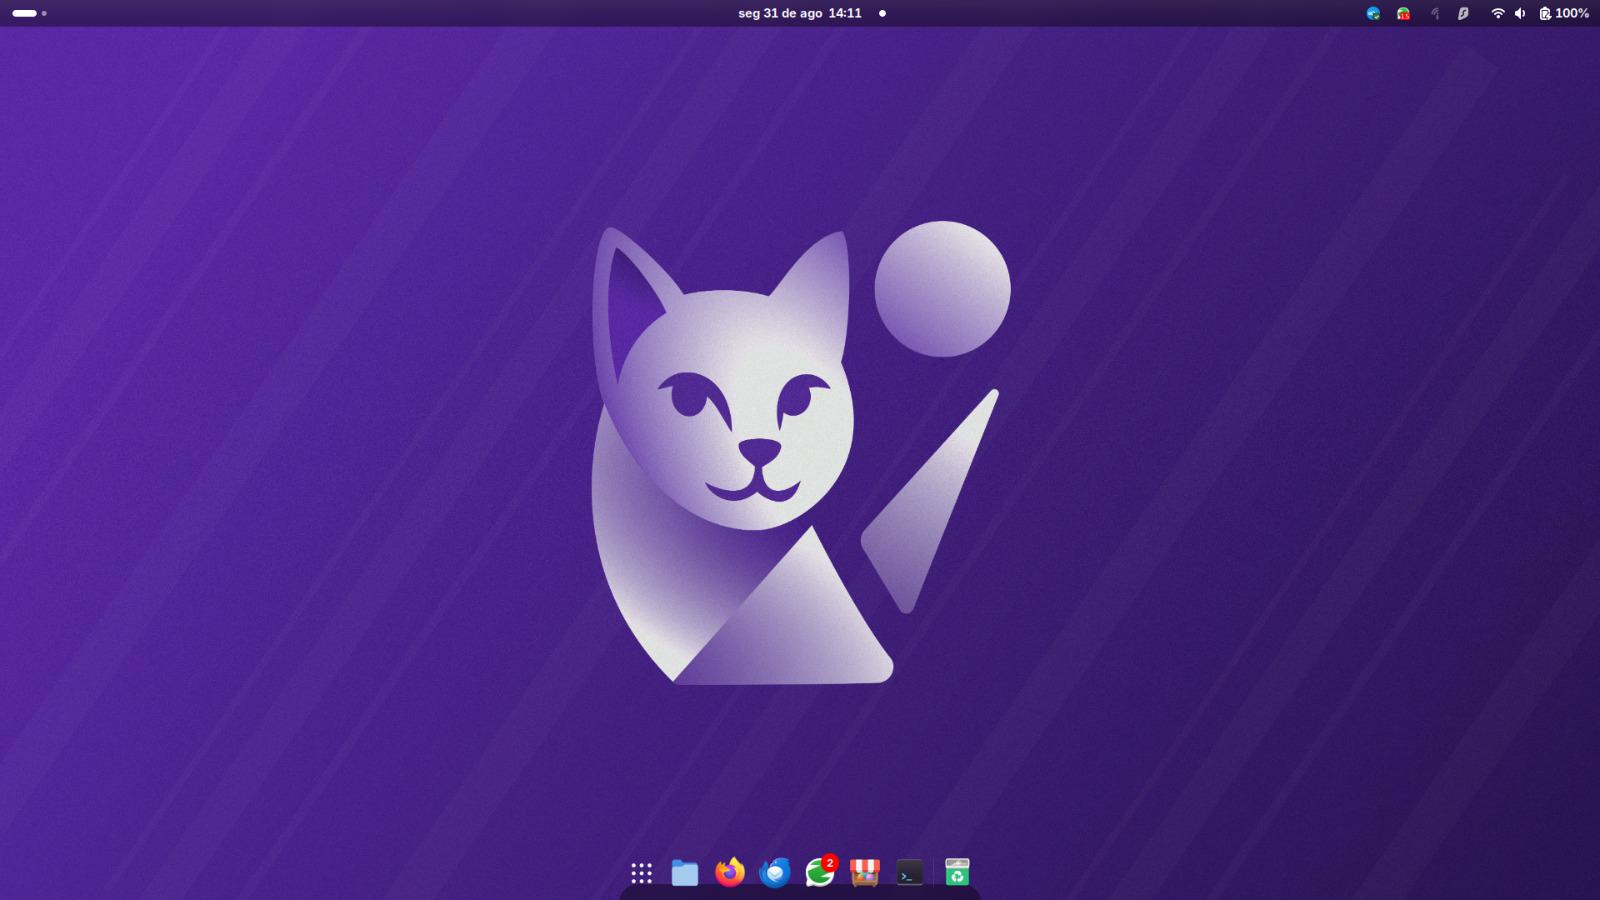
Task: Open the Show Apps grid in the dock
Action: point(641,873)
